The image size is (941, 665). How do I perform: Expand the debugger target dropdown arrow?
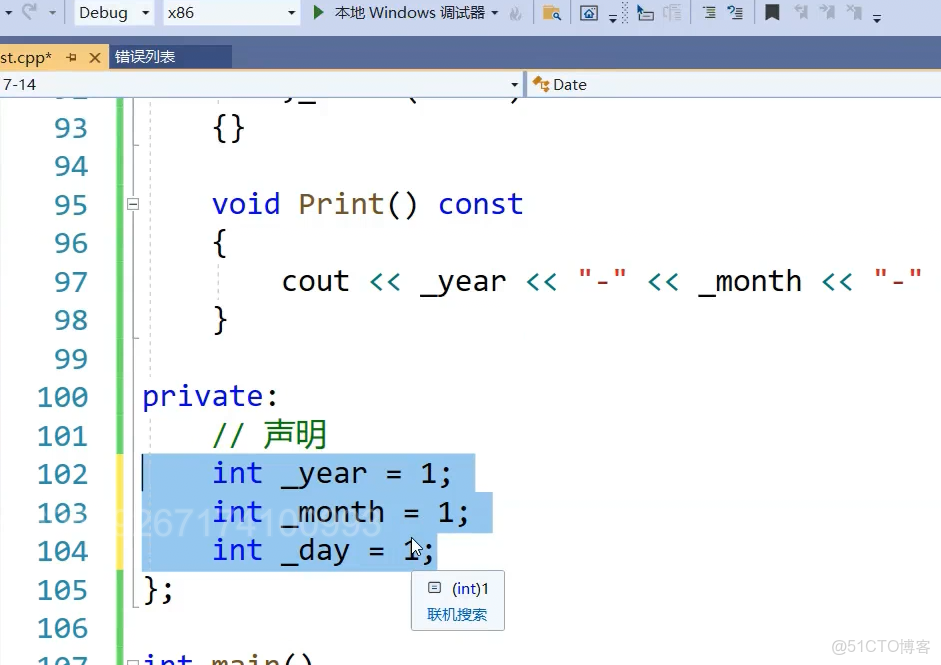click(495, 13)
